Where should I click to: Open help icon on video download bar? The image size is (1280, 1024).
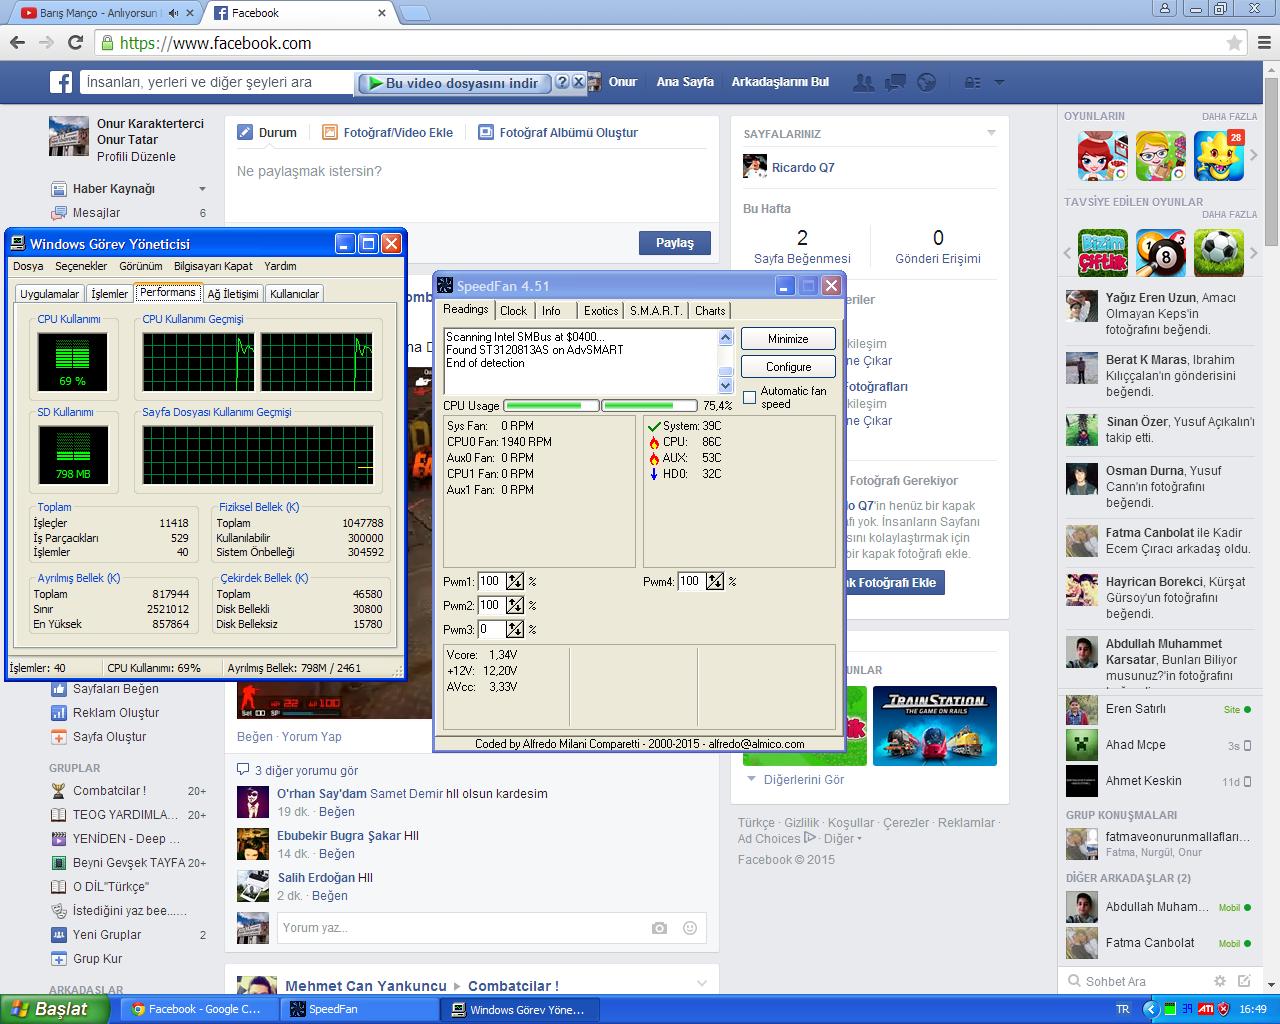tap(562, 82)
